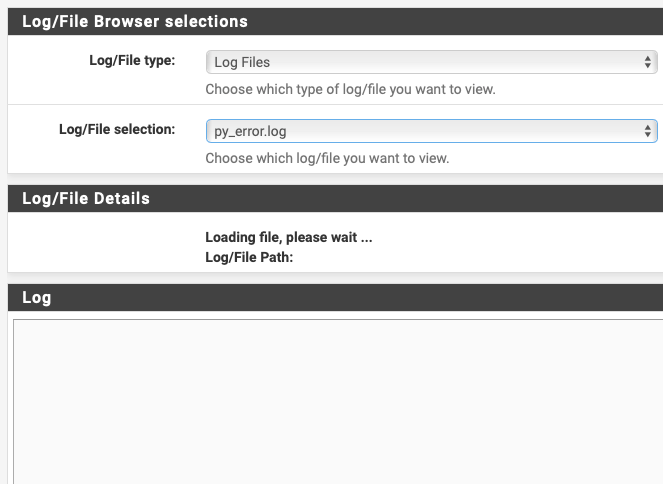Click the centre of the empty Log viewer
The width and height of the screenshot is (663, 484).
point(337,402)
